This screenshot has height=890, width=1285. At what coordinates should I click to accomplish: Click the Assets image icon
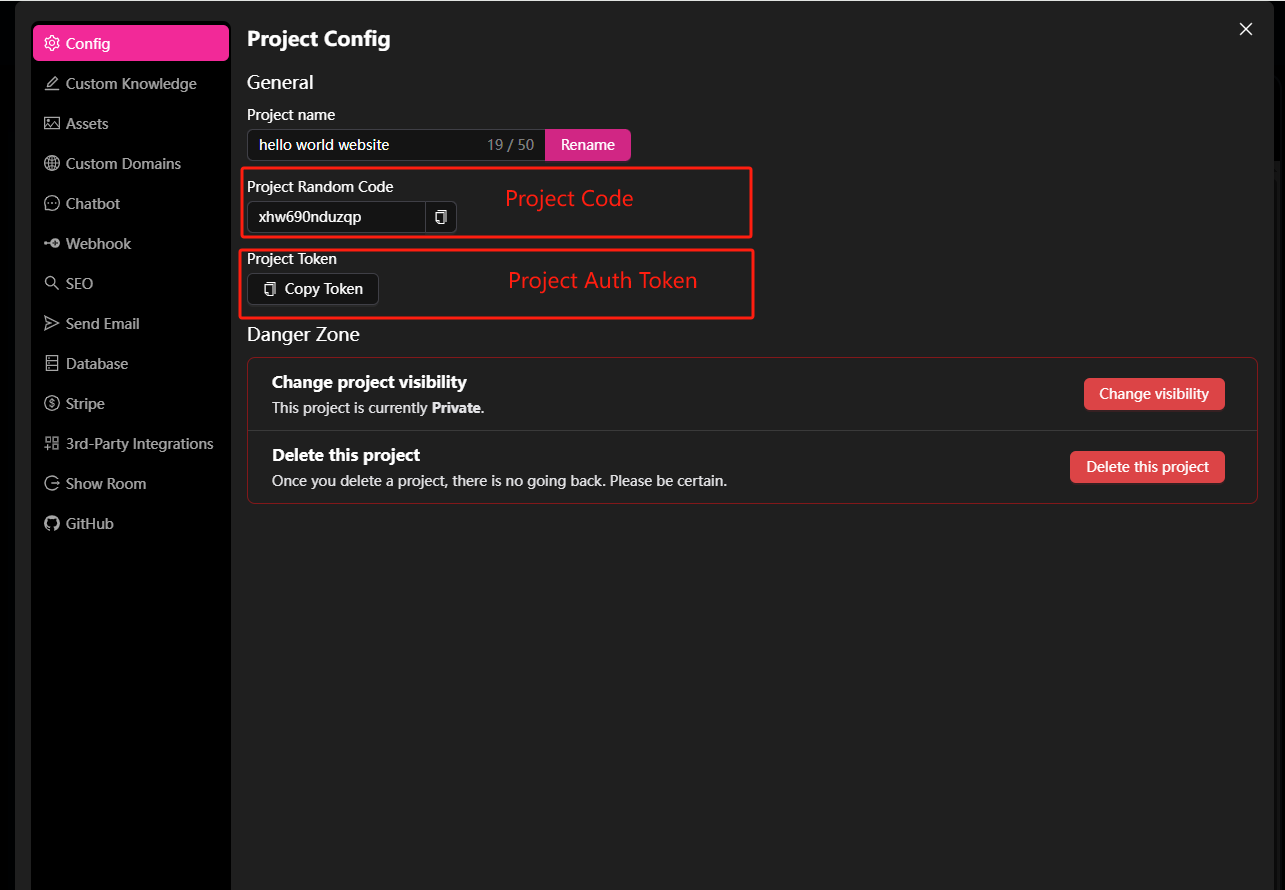pyautogui.click(x=52, y=124)
